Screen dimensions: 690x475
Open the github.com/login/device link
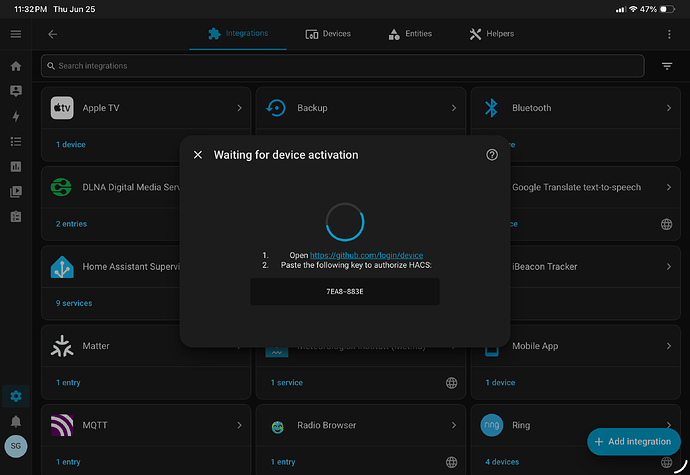tap(366, 255)
